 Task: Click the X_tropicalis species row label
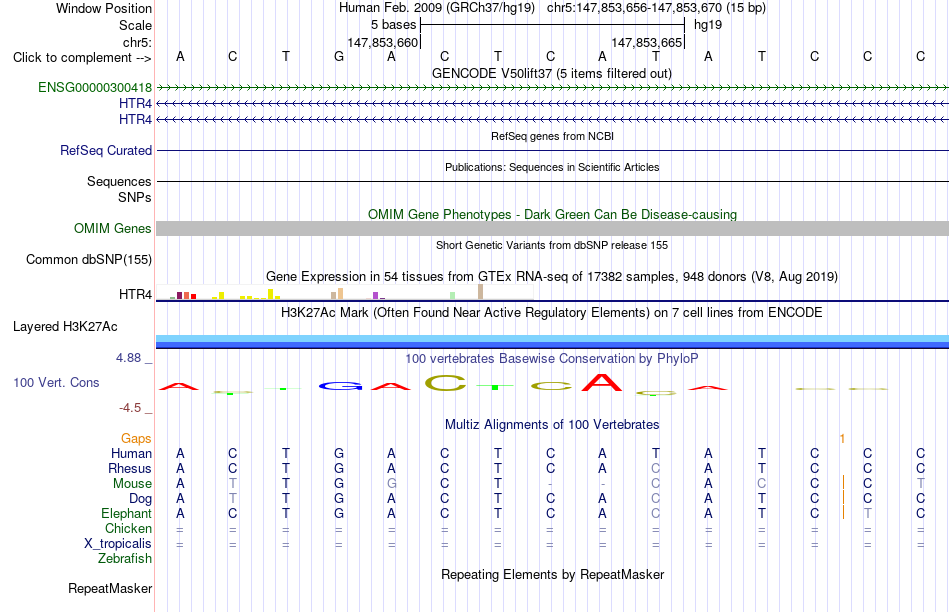[x=118, y=544]
